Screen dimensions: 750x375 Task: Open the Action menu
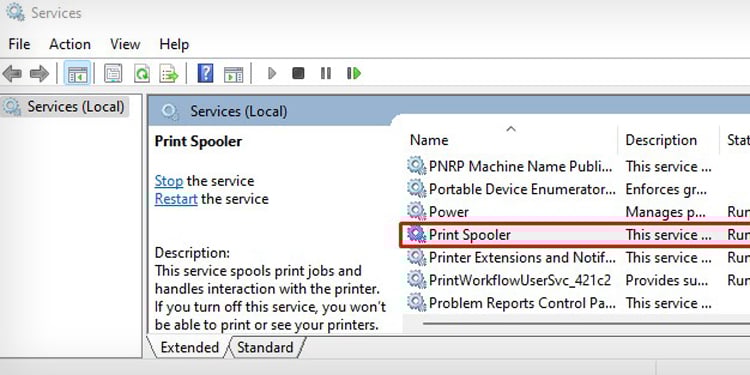[x=70, y=44]
